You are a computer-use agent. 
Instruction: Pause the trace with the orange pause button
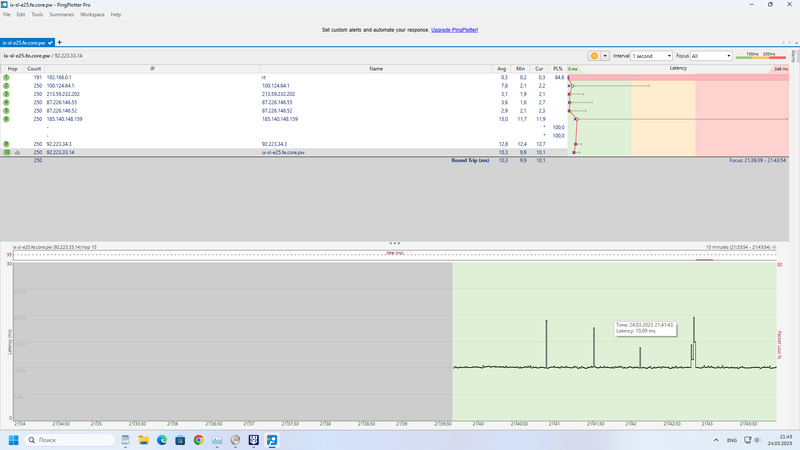click(x=594, y=56)
